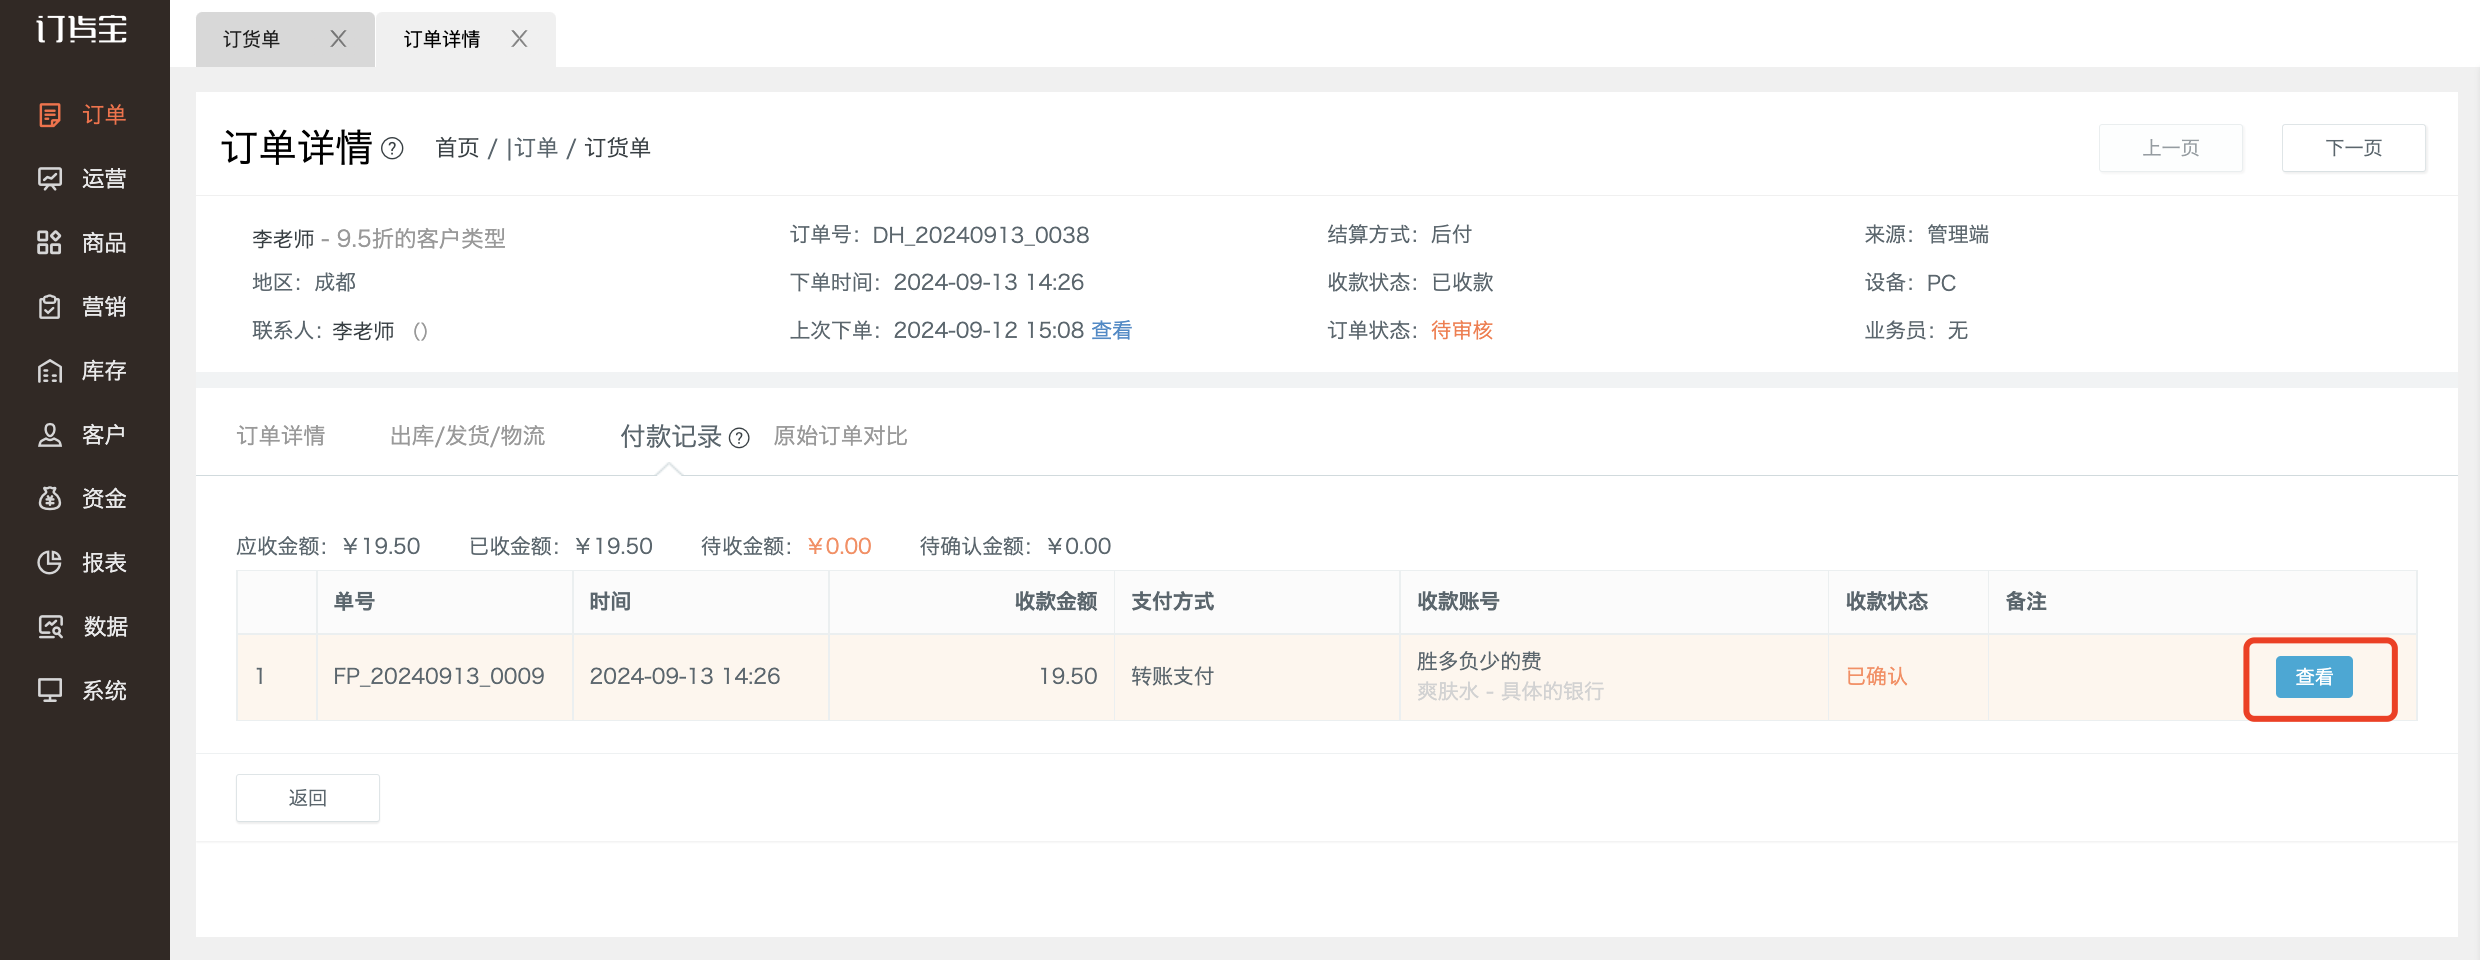2480x960 pixels.
Task: Open the 库存 warehouse icon
Action: click(x=50, y=371)
